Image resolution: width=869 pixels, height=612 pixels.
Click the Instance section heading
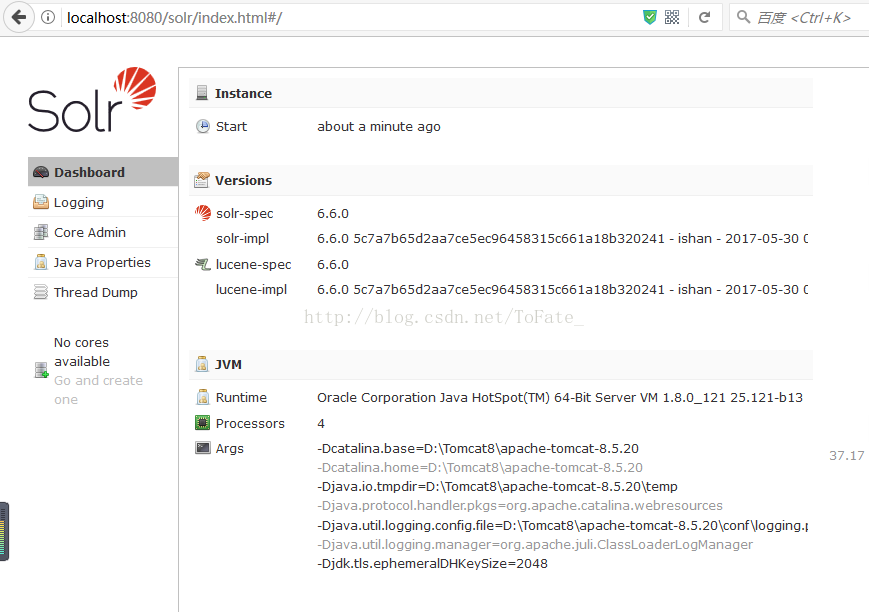point(243,94)
